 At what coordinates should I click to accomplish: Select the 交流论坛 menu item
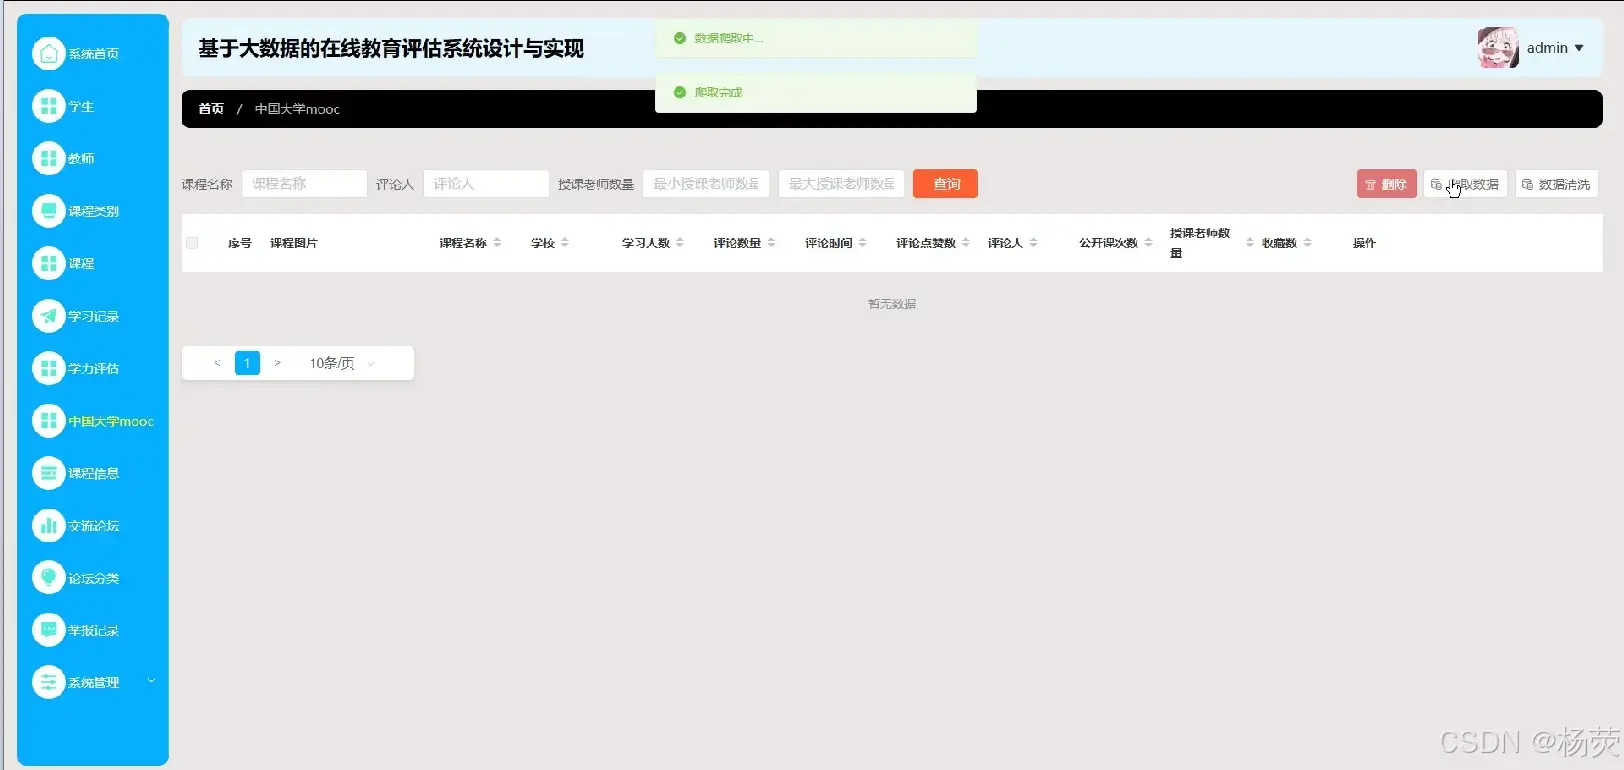[93, 525]
